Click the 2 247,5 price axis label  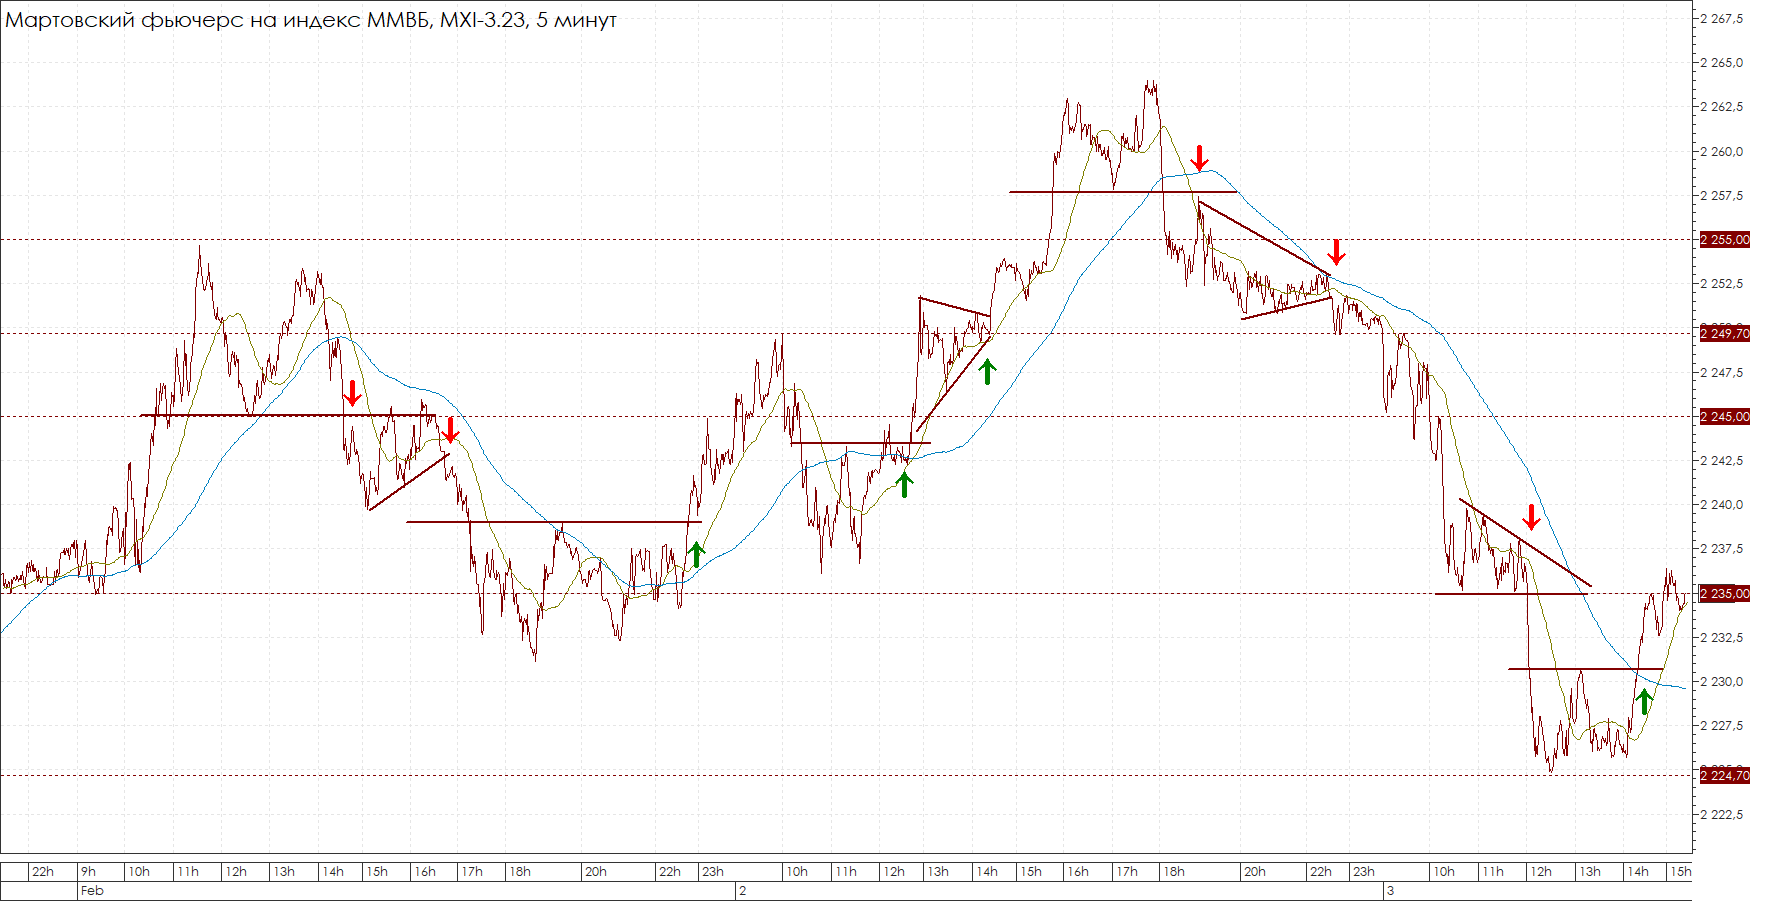(x=1721, y=373)
